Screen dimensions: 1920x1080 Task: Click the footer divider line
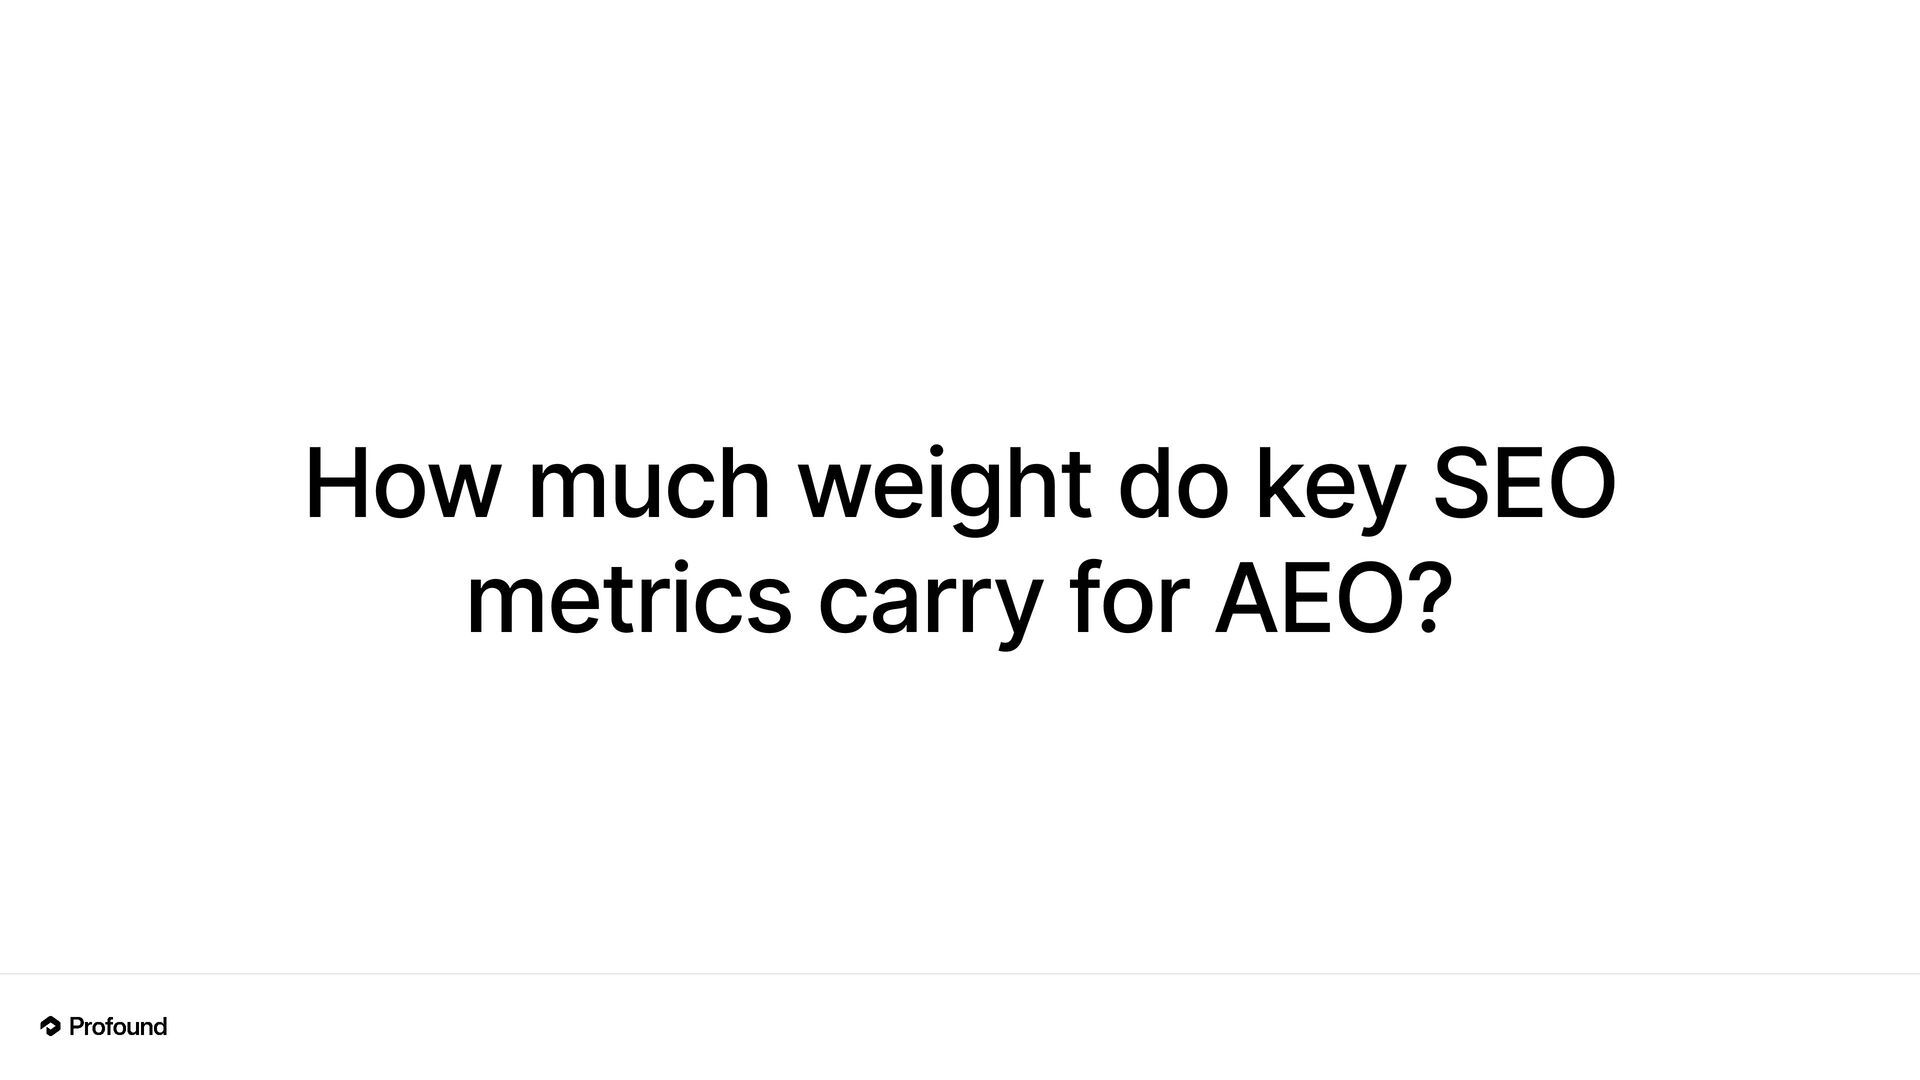click(x=960, y=974)
